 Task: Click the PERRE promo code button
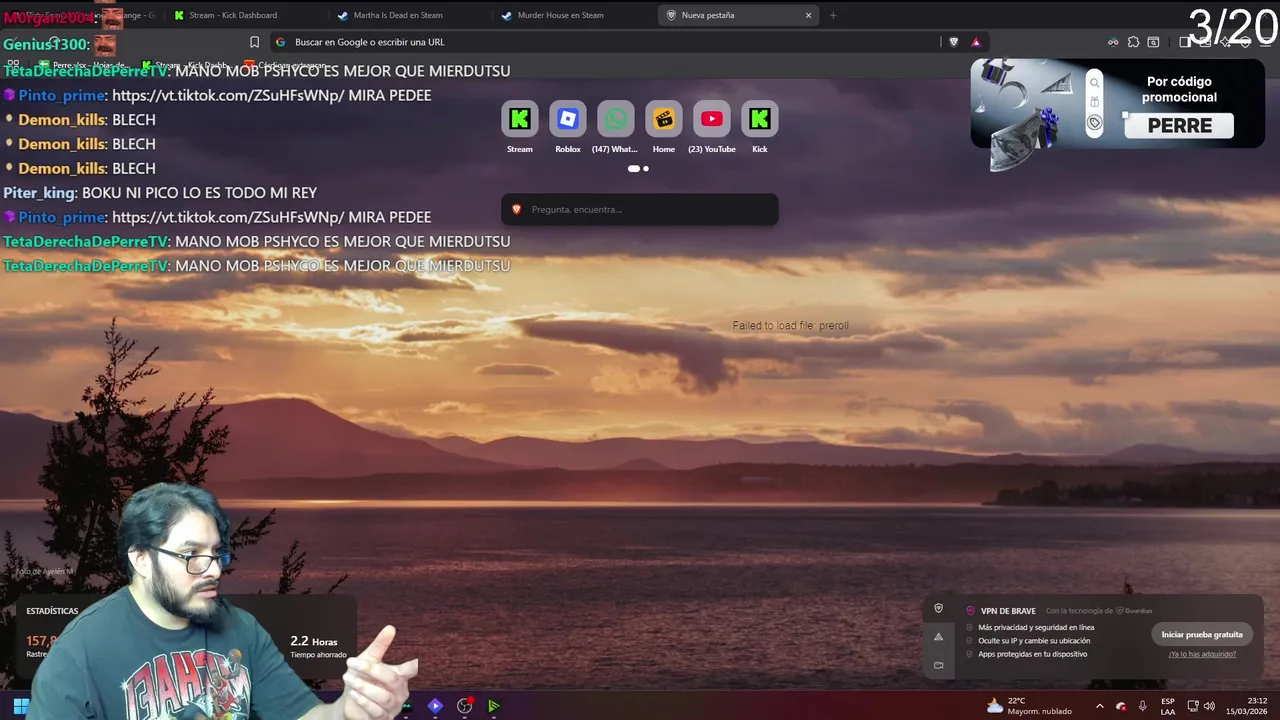tap(1180, 126)
